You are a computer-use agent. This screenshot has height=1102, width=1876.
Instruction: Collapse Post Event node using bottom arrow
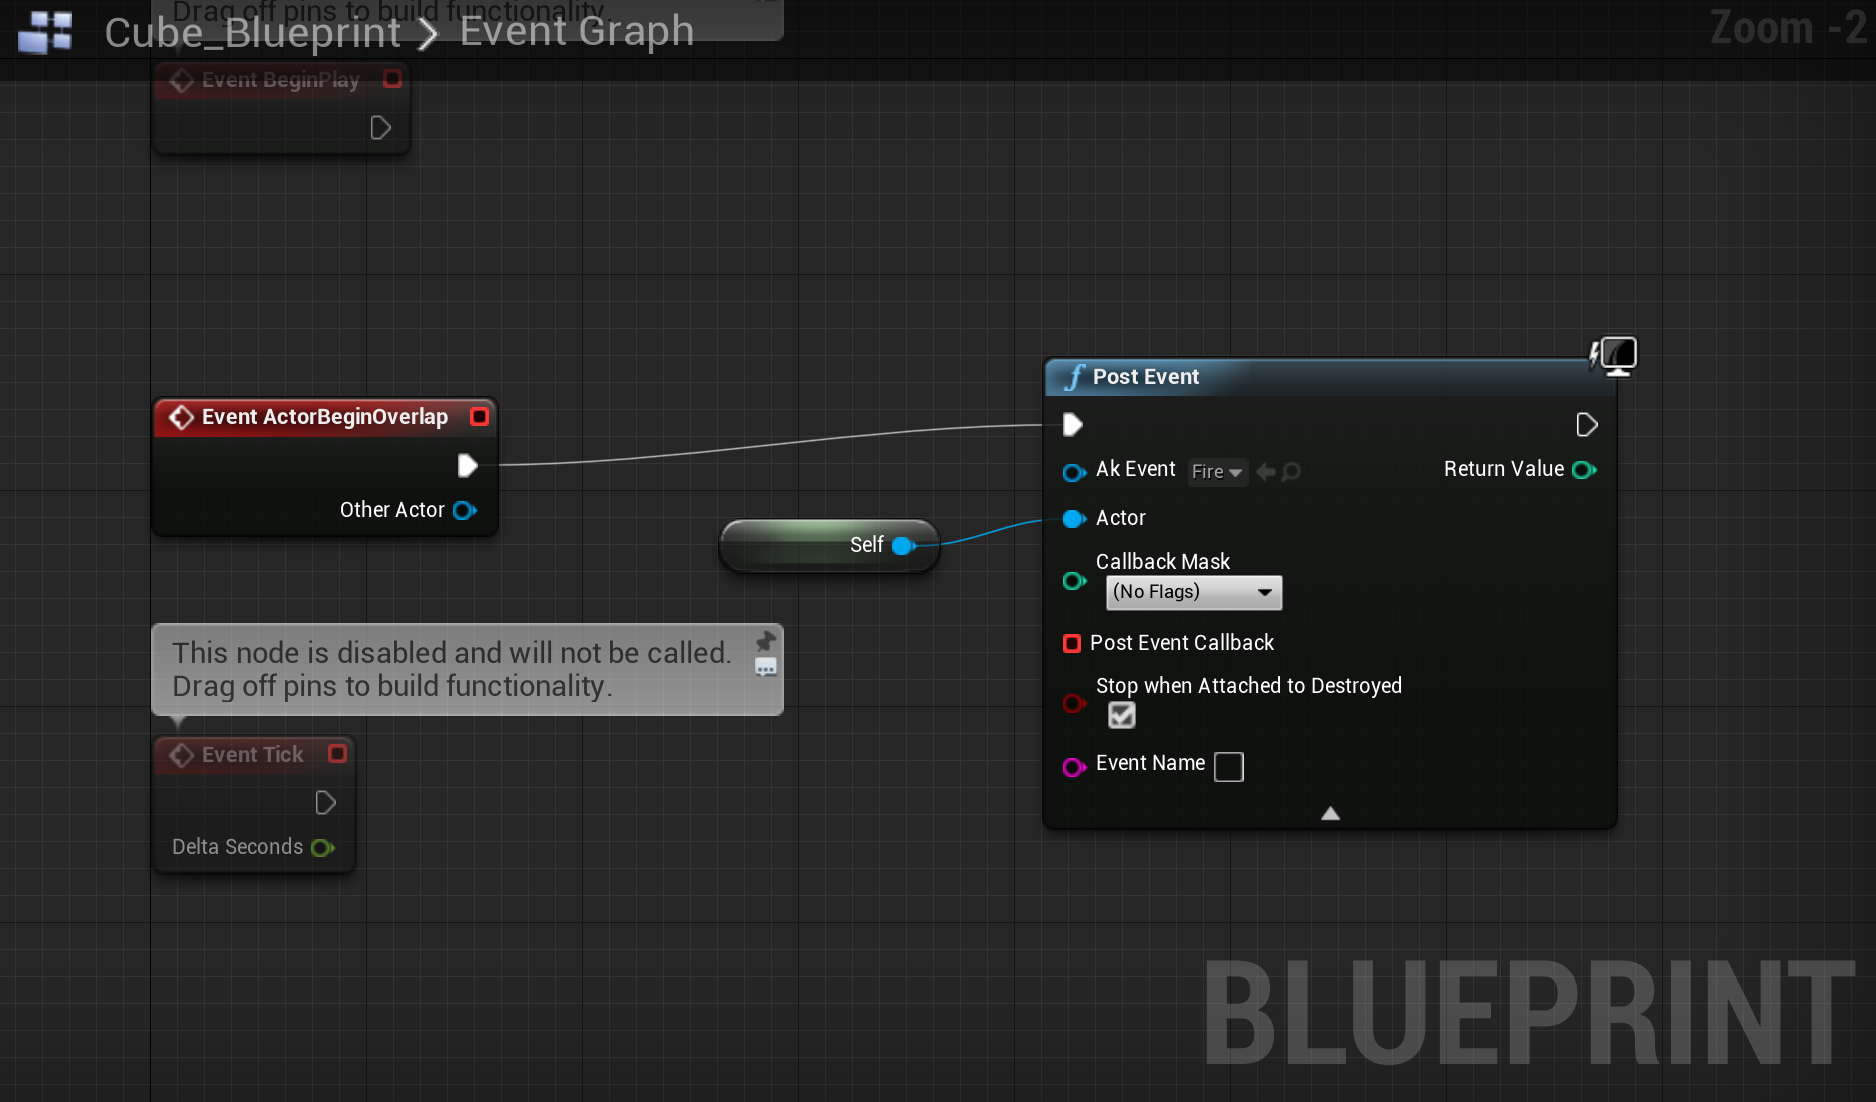pos(1330,813)
